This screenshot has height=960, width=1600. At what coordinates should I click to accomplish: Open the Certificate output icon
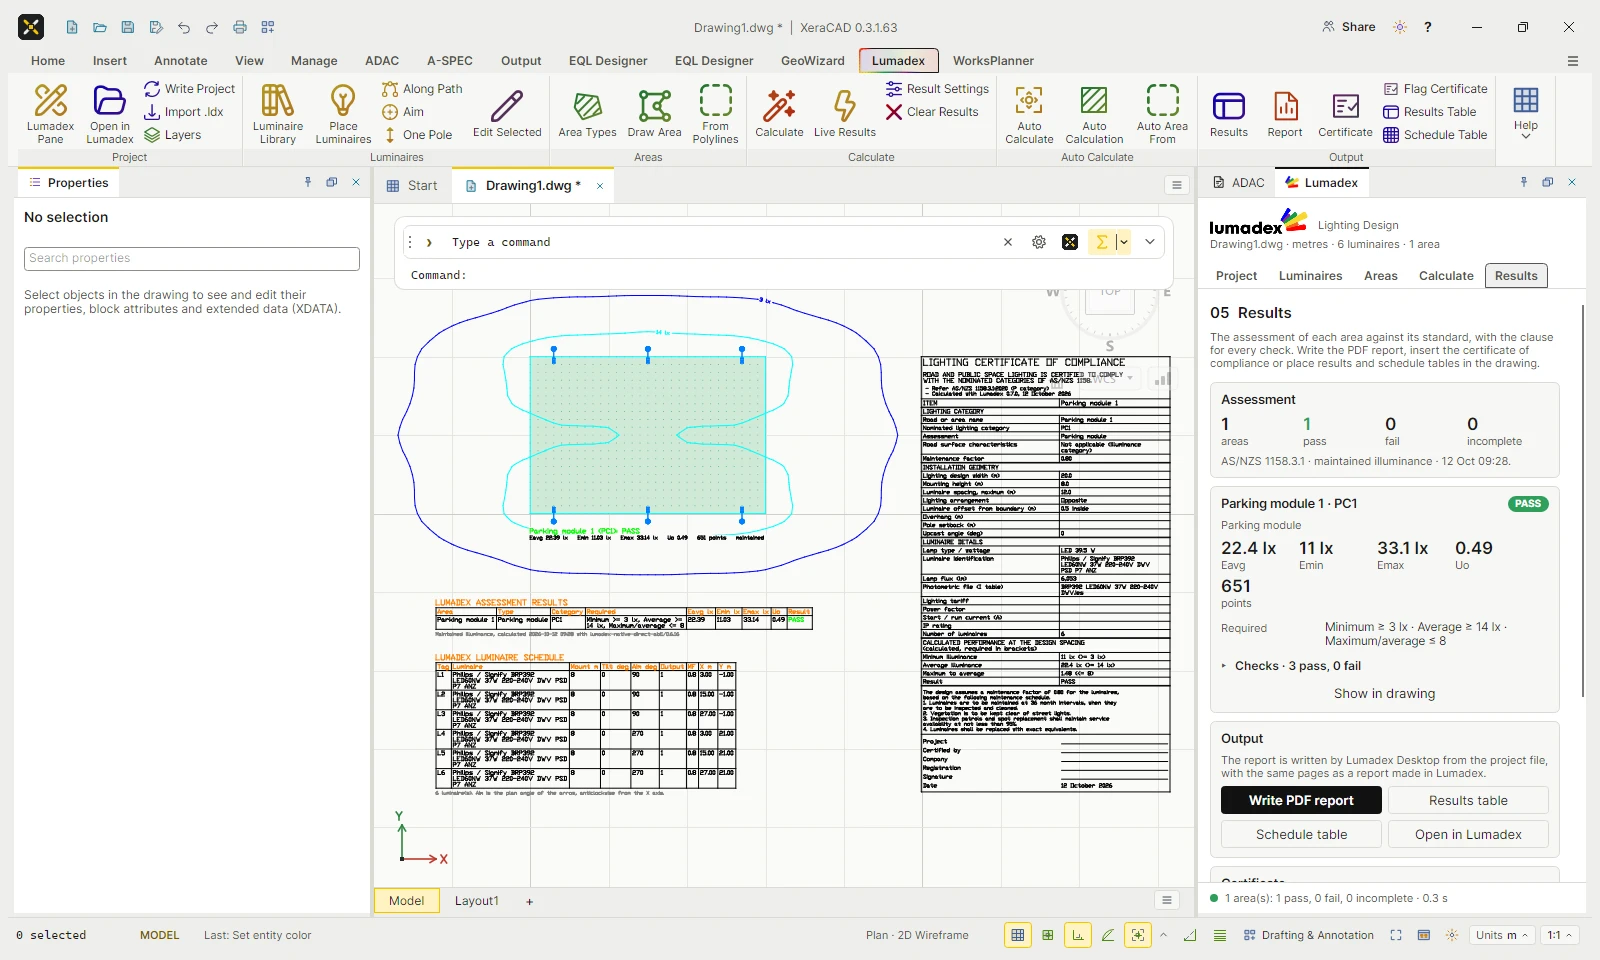coord(1345,105)
